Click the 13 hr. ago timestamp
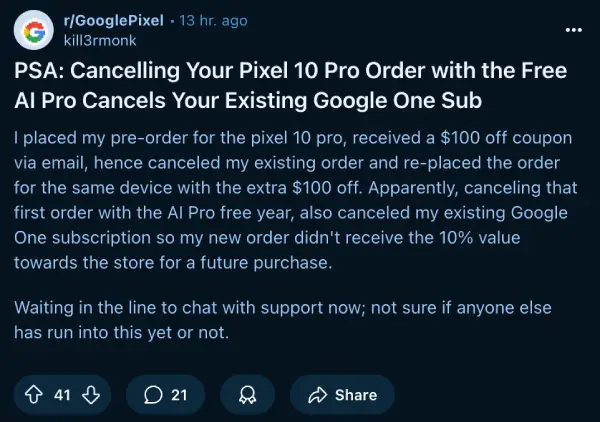 coord(214,20)
